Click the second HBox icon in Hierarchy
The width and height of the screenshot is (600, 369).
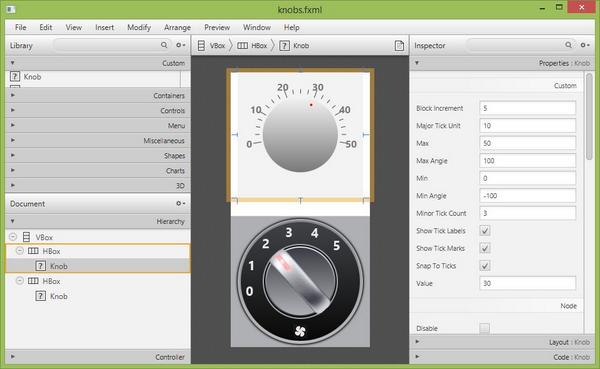point(33,281)
